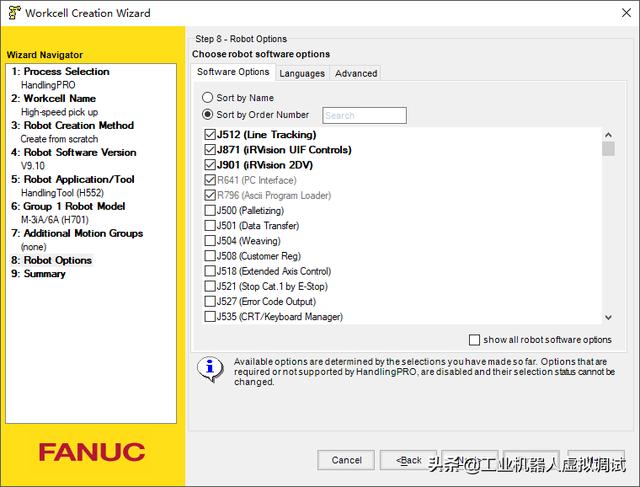Click the R796 (Ascii Program Loader) checkbox
The height and width of the screenshot is (487, 640).
pos(210,195)
